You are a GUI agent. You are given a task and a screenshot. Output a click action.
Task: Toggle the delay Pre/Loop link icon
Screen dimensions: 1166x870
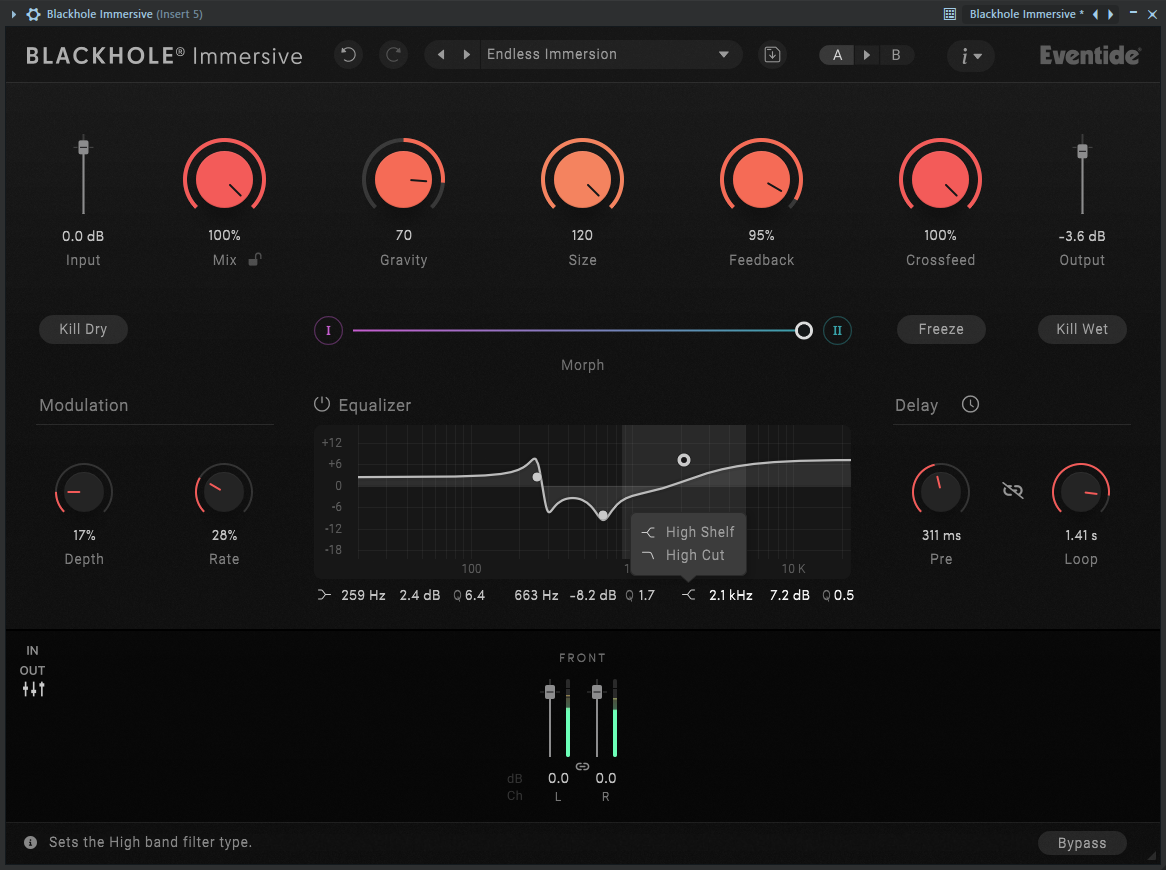1012,490
